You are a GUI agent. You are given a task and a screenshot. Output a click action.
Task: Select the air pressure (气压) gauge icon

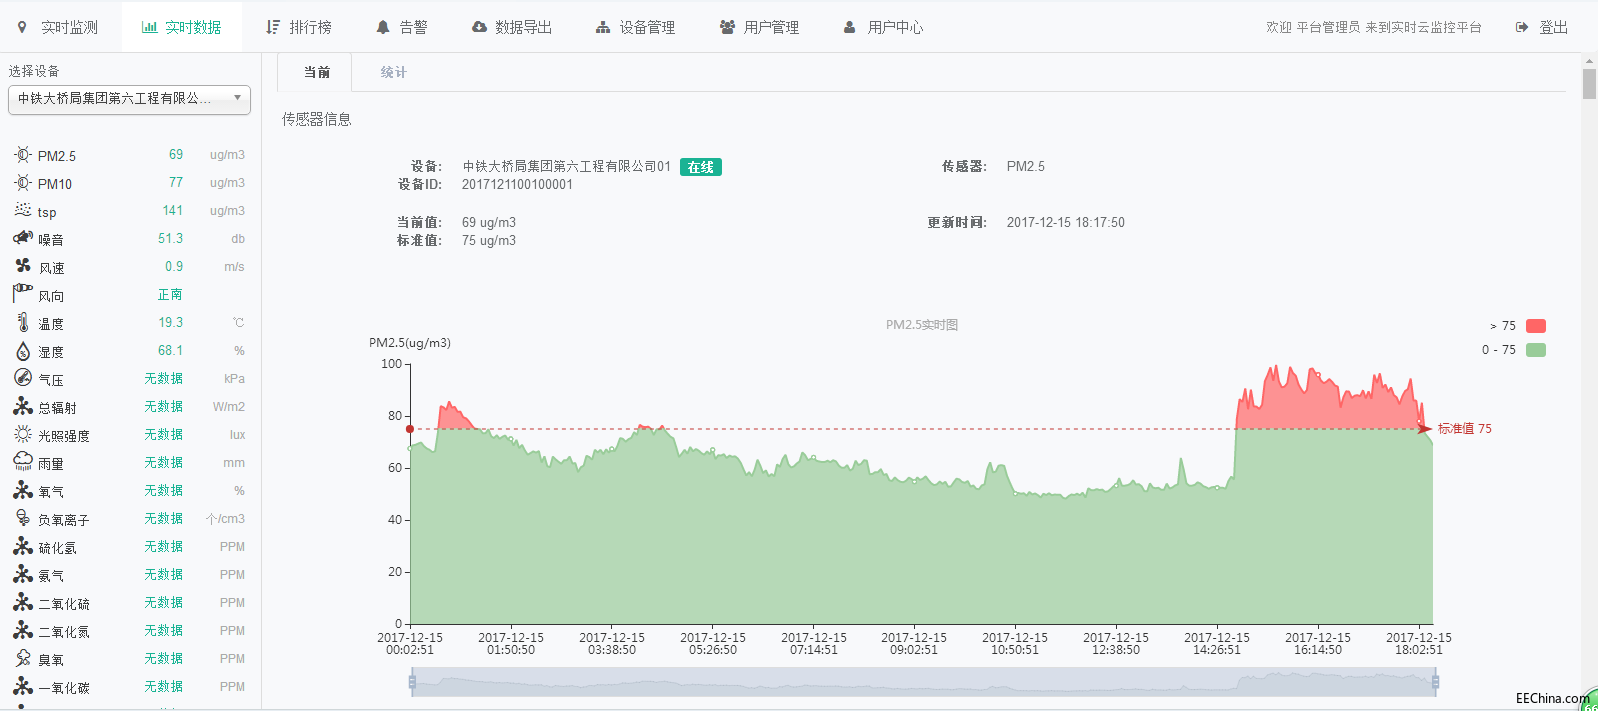pos(23,378)
